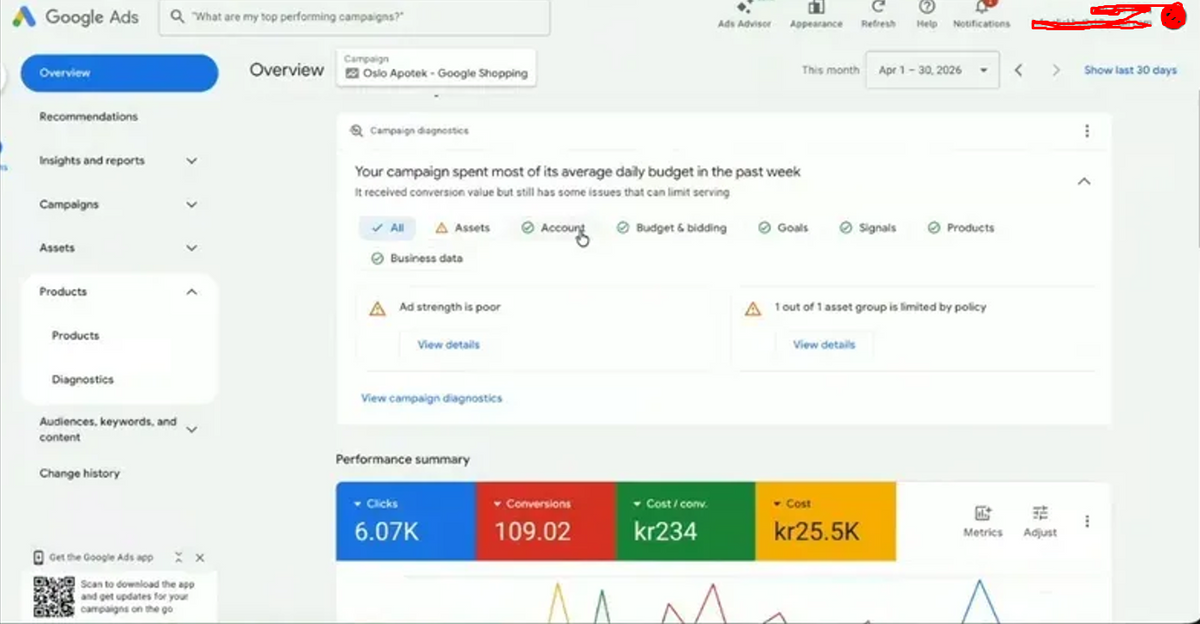Open the Help menu
Screen dimensions: 1200x624
(927, 14)
